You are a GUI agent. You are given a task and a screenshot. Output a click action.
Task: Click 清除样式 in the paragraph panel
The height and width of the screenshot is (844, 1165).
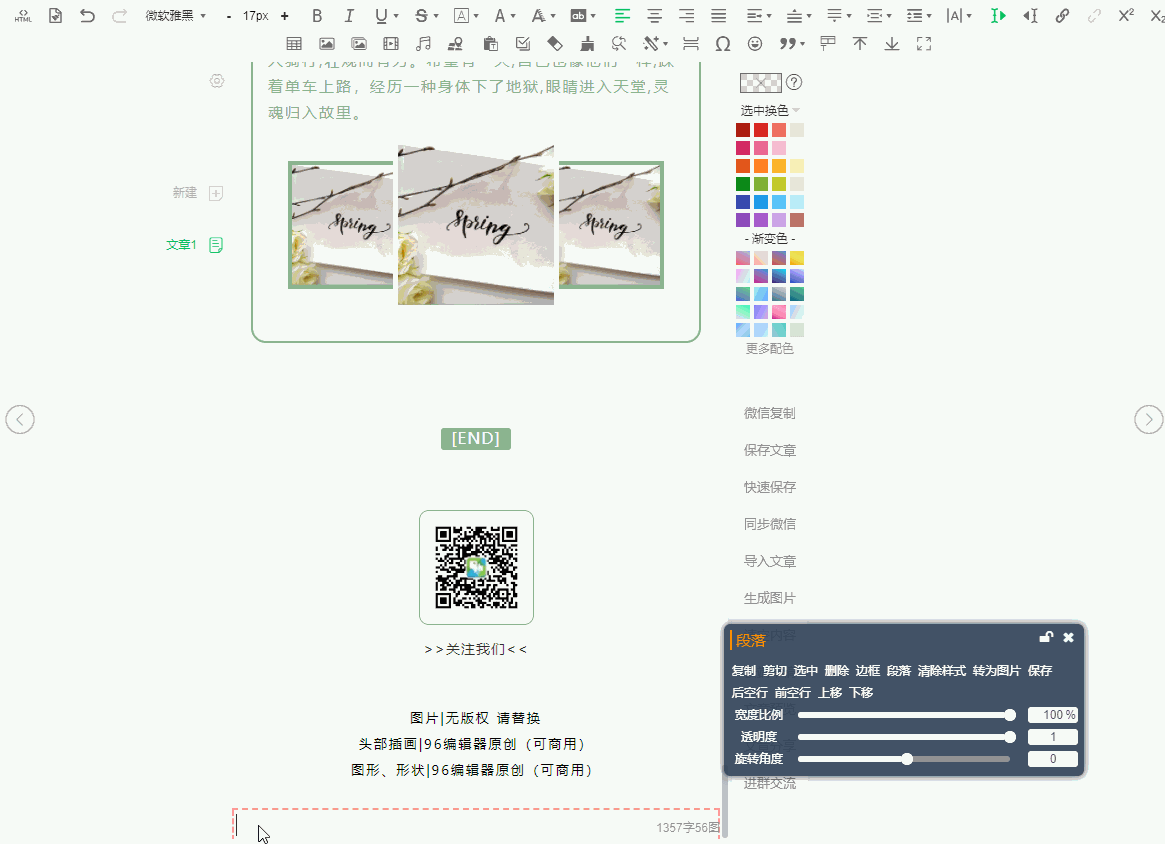point(941,671)
